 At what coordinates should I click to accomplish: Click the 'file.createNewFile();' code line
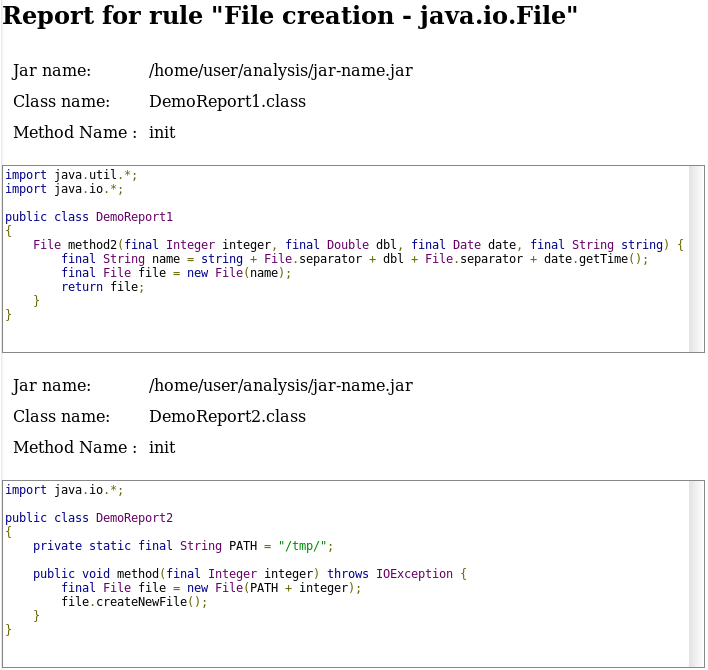tap(134, 602)
